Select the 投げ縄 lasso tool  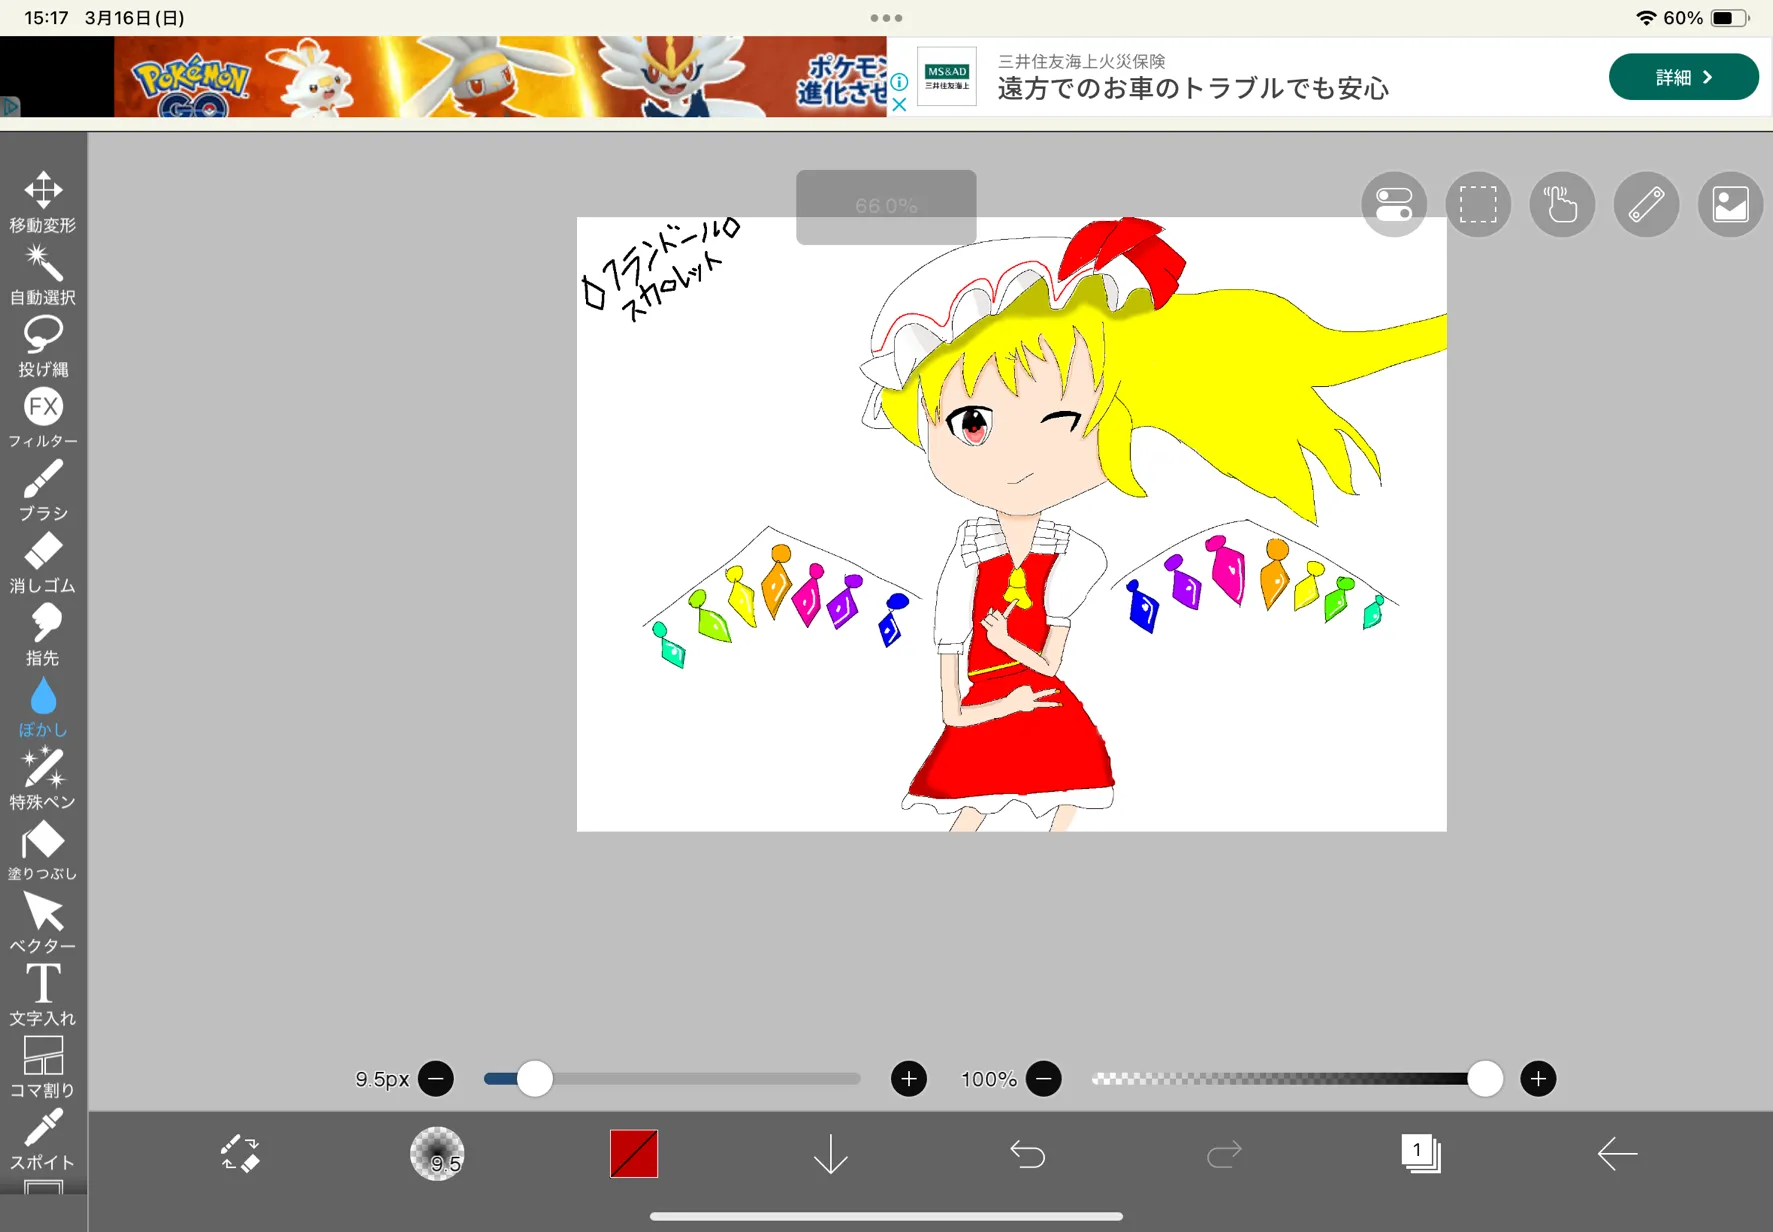tap(43, 346)
